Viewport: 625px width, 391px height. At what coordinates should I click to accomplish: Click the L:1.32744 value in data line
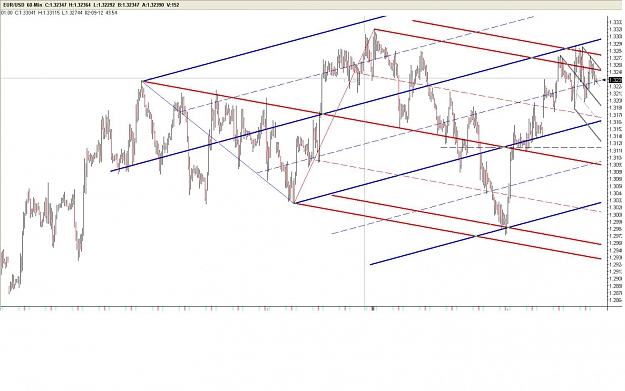coord(72,13)
